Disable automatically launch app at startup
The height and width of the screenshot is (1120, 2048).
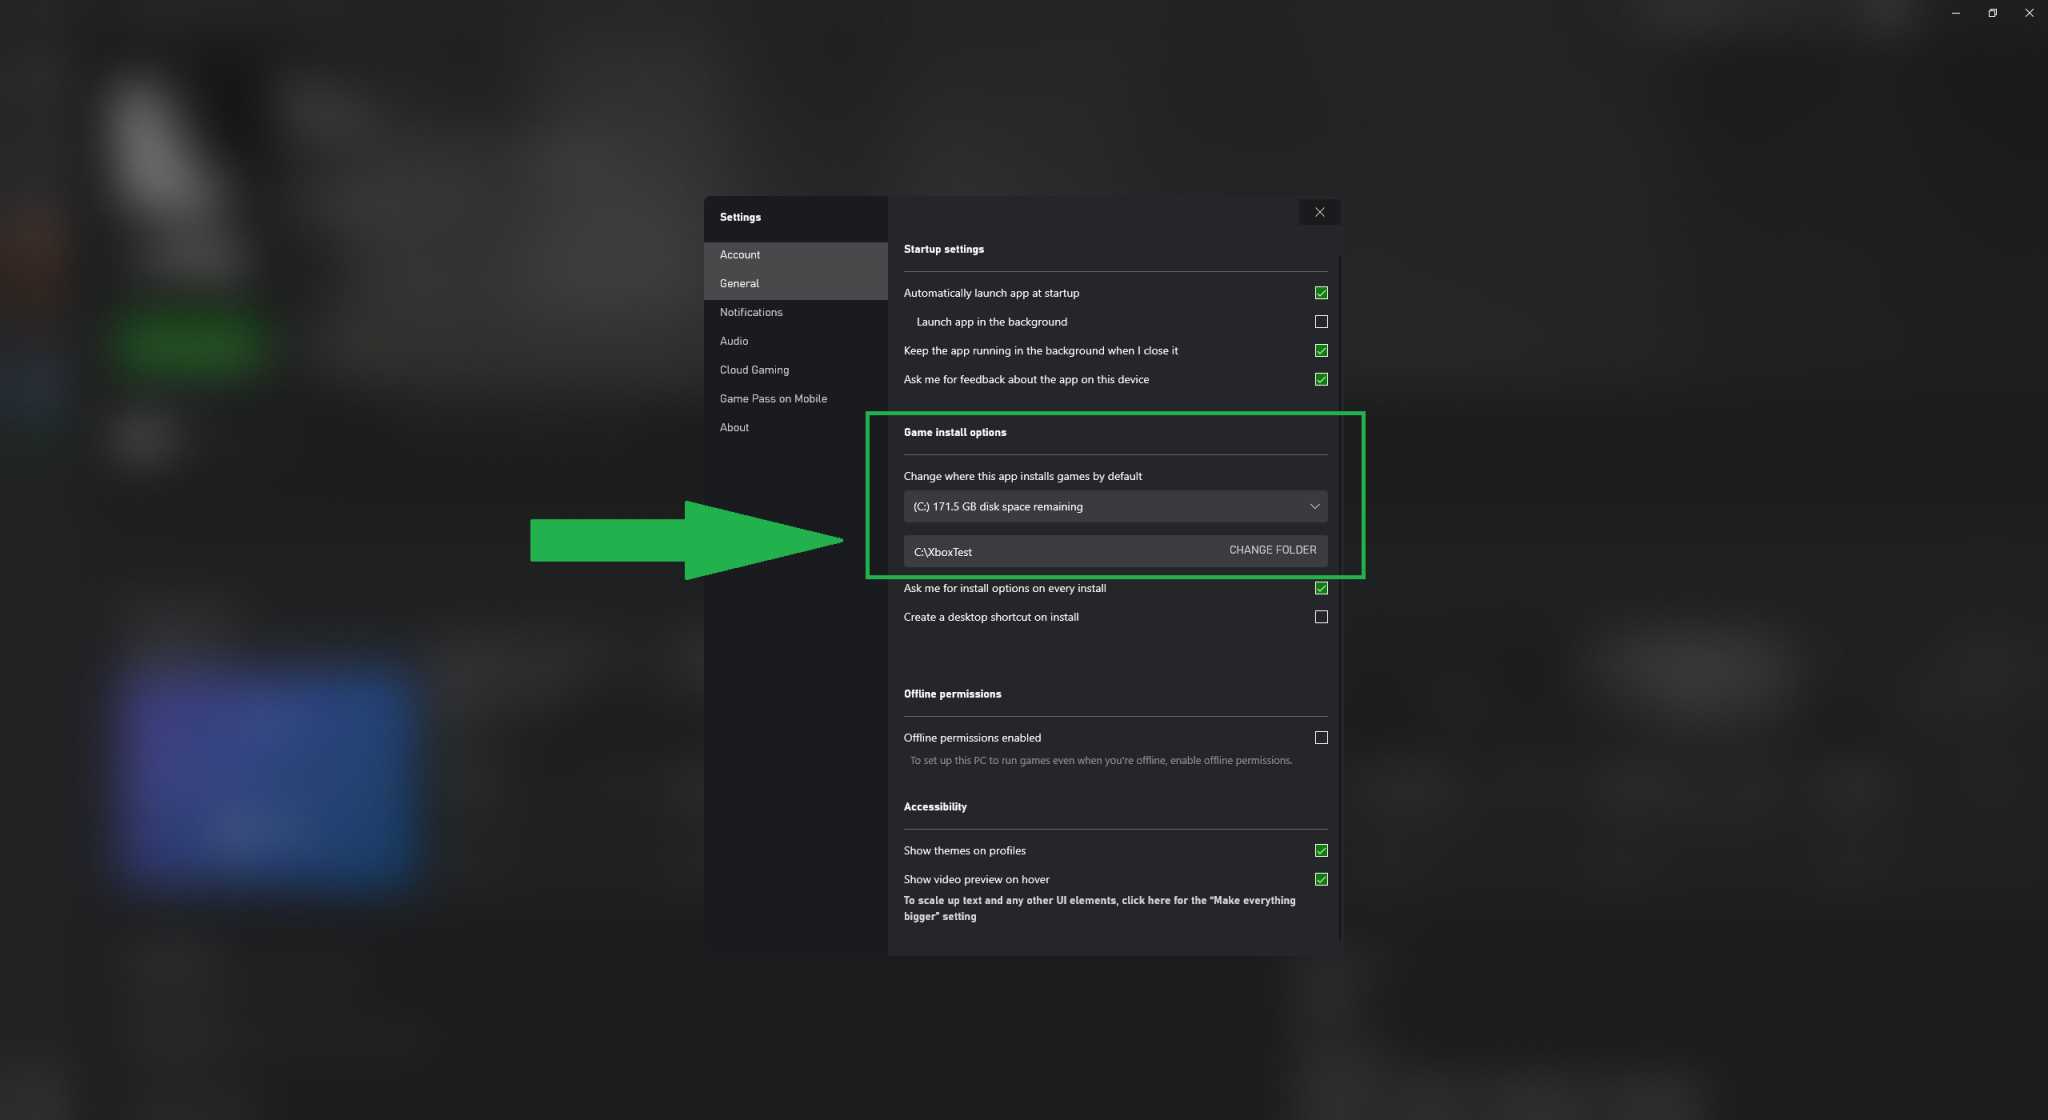(1320, 292)
